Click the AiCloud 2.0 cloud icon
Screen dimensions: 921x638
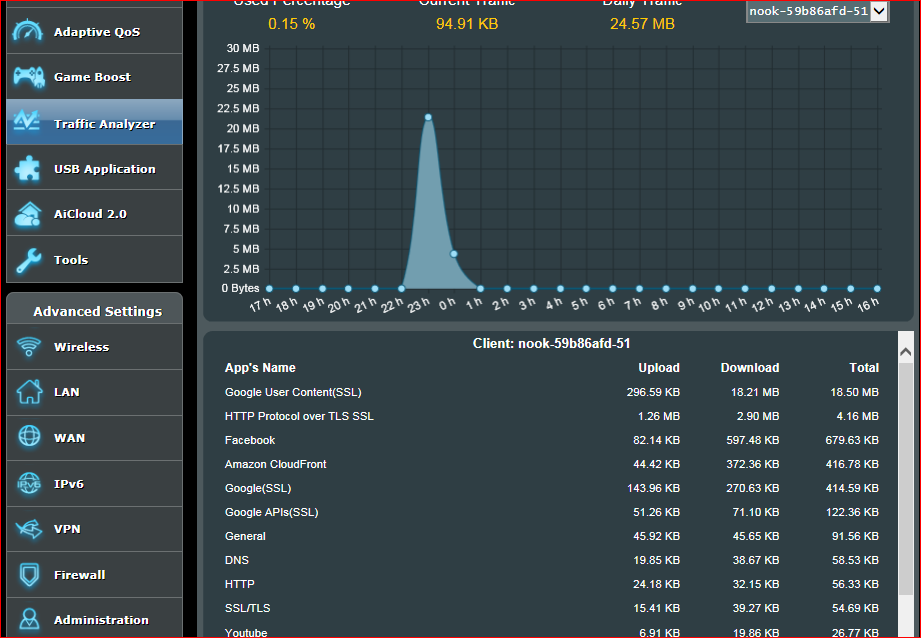click(x=28, y=214)
